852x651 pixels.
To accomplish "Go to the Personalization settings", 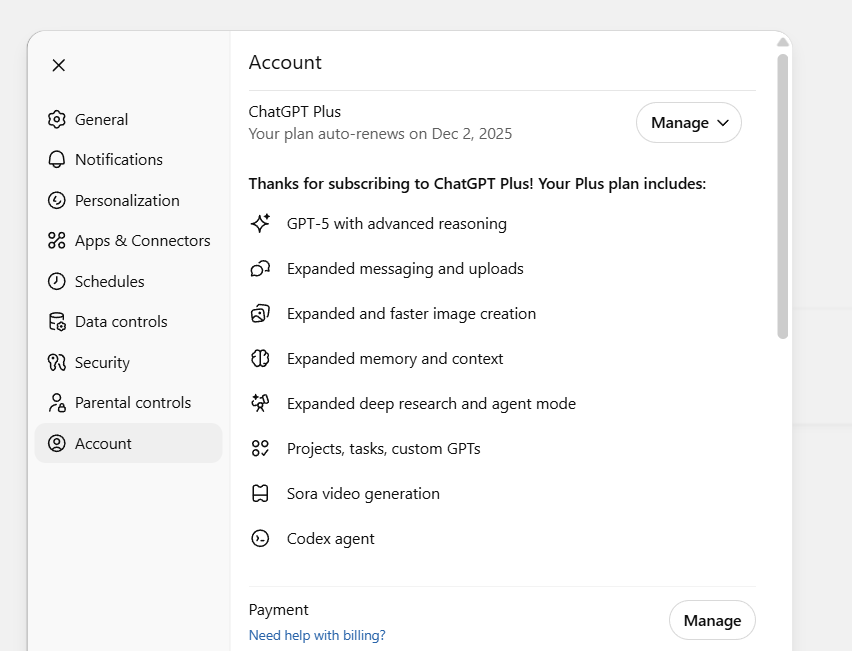I will pos(127,201).
